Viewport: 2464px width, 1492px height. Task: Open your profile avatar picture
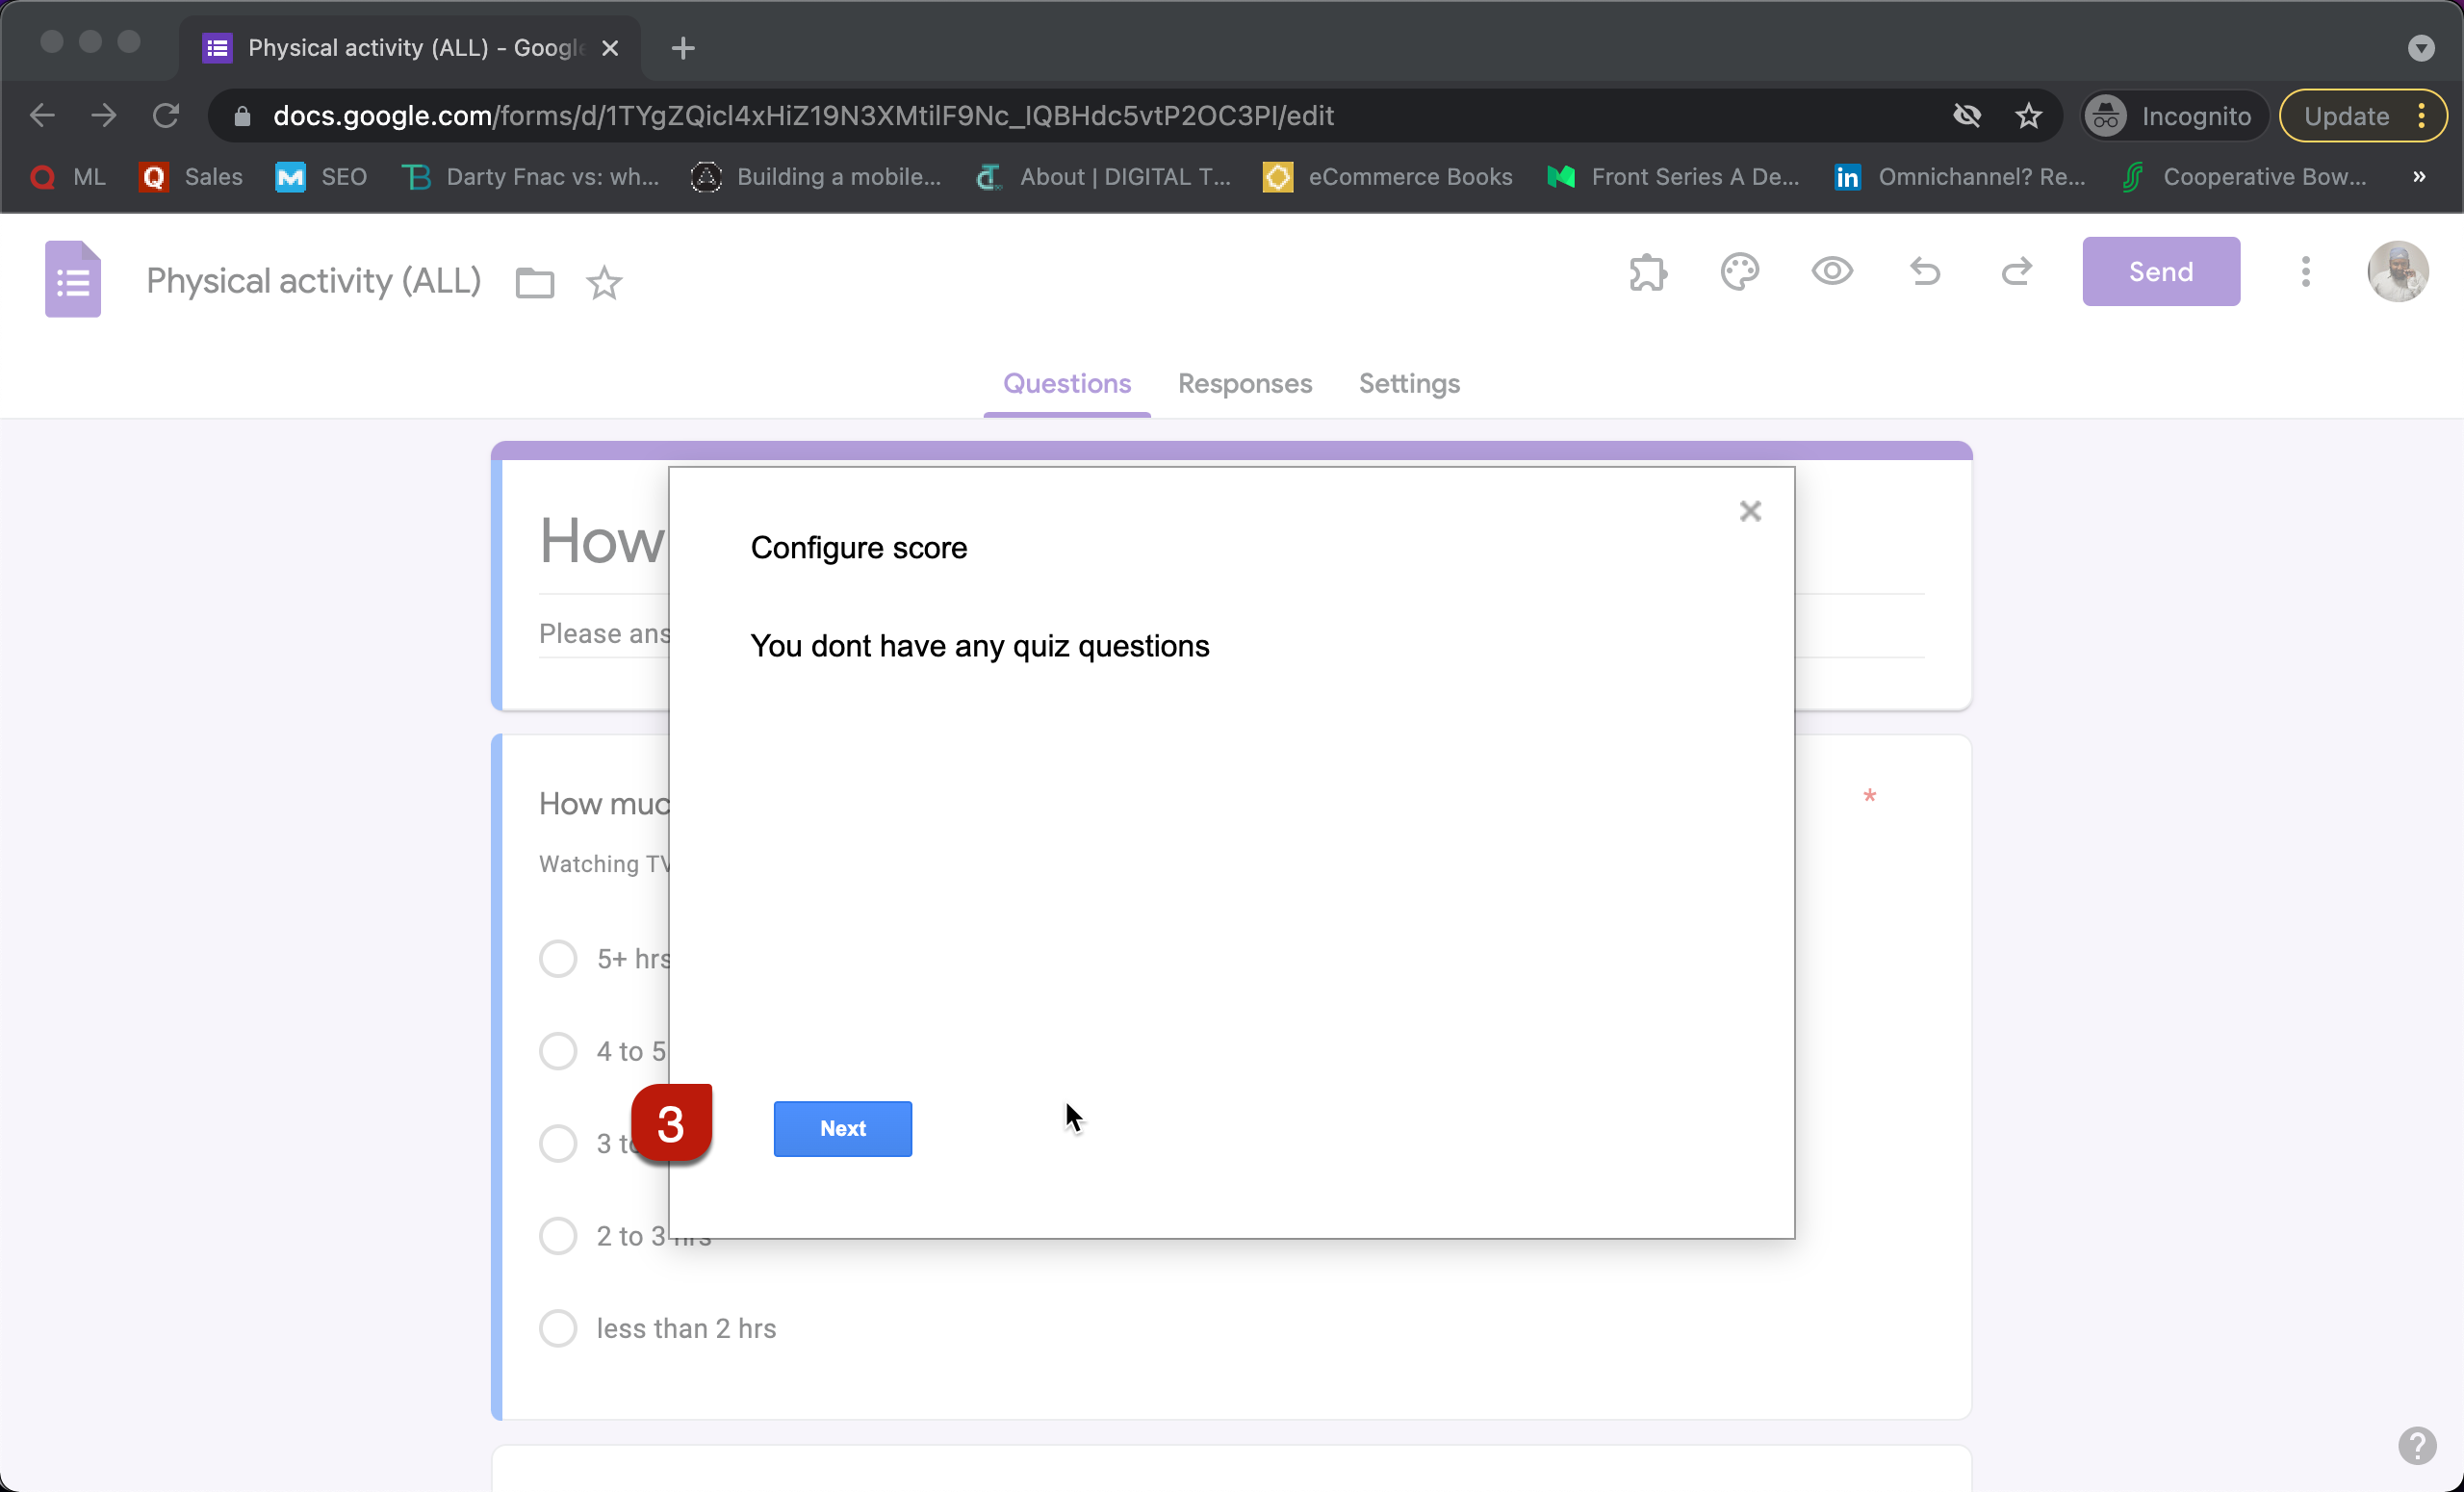pyautogui.click(x=2399, y=271)
